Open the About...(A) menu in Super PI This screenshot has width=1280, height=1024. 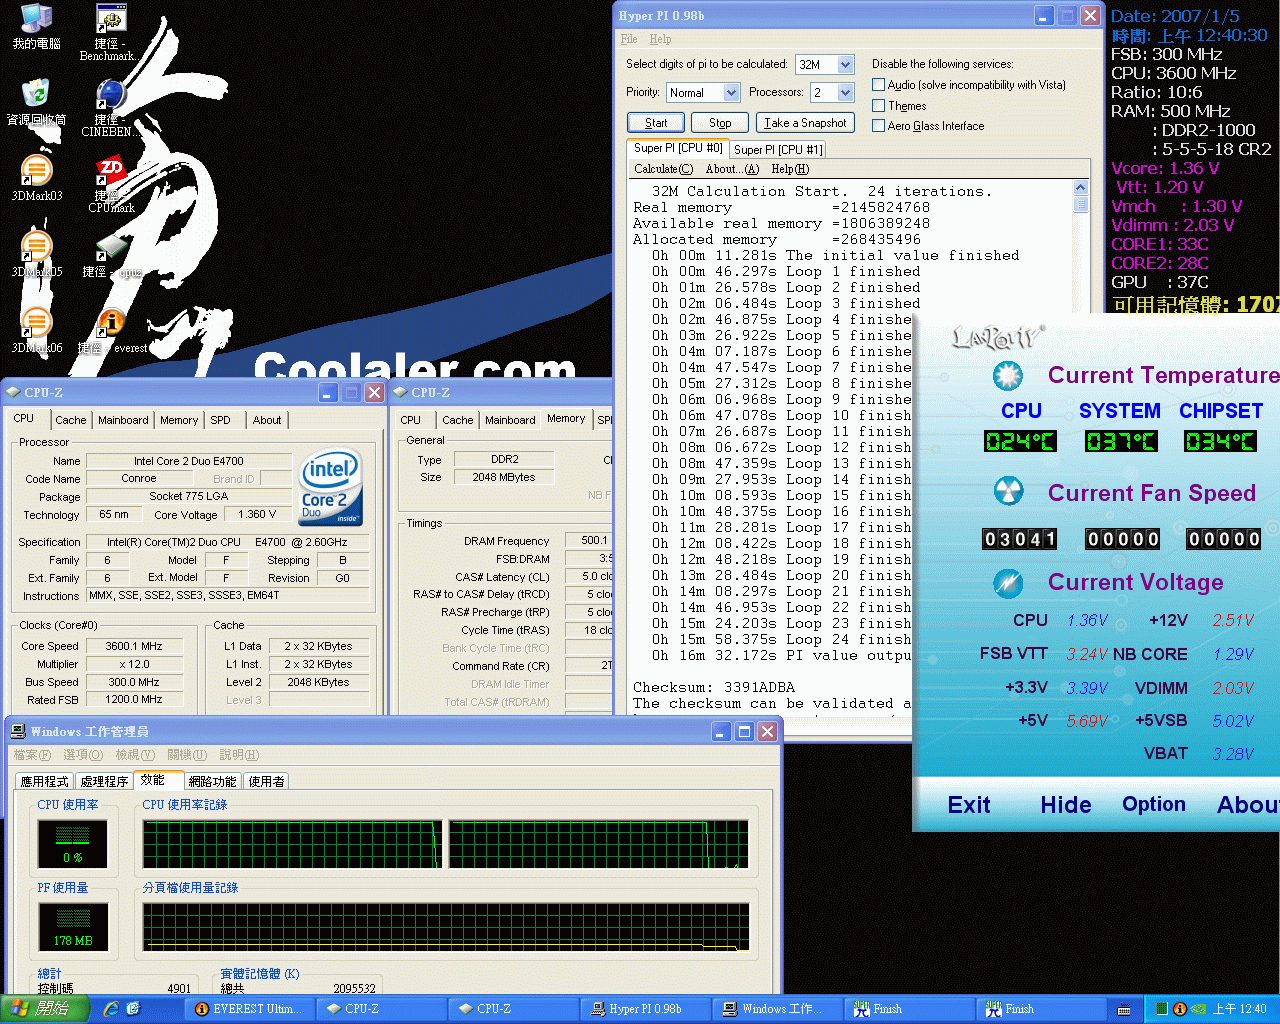tap(732, 169)
